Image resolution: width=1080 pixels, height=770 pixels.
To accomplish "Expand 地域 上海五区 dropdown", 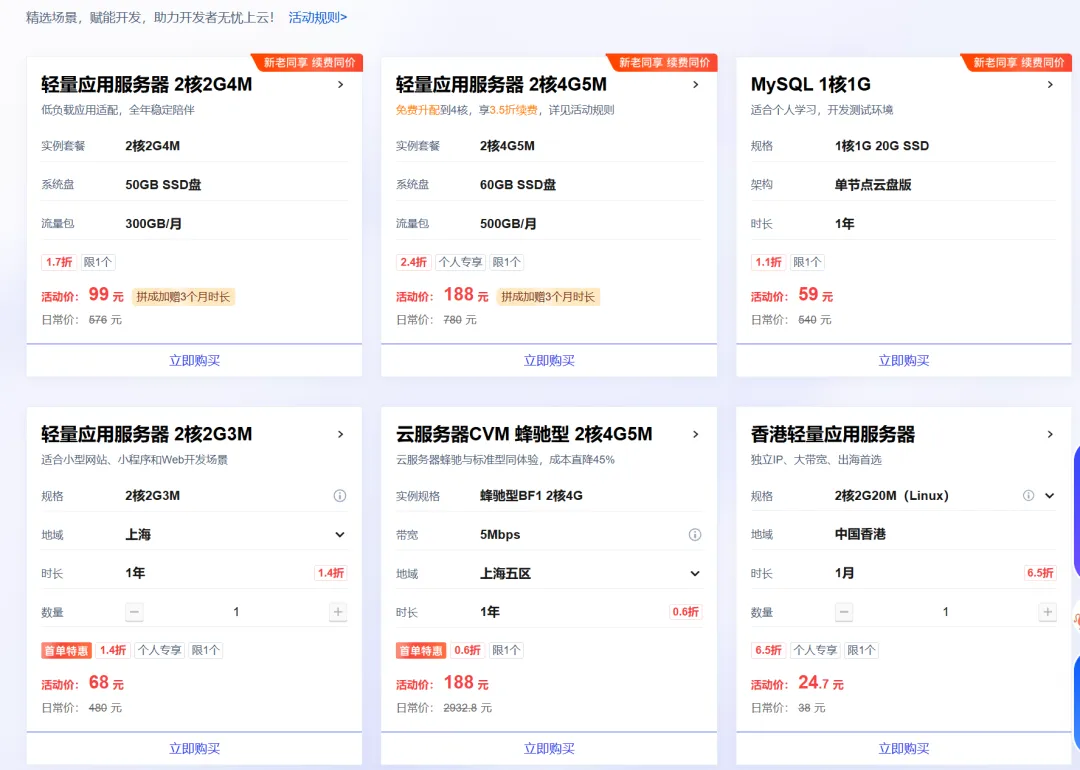I will (695, 574).
